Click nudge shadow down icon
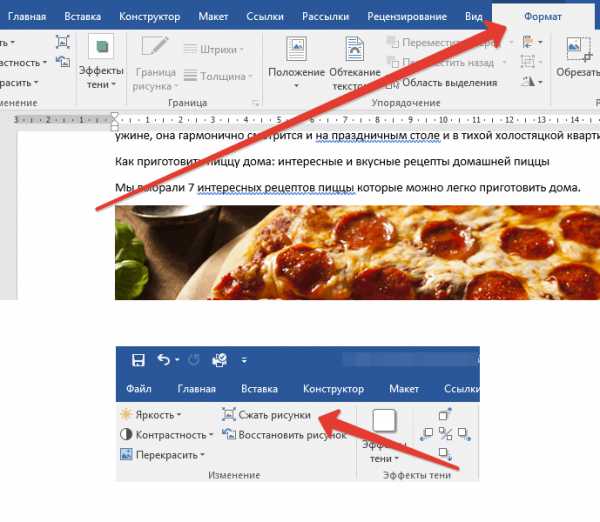Screen dimensions: 600x522 [x=445, y=454]
